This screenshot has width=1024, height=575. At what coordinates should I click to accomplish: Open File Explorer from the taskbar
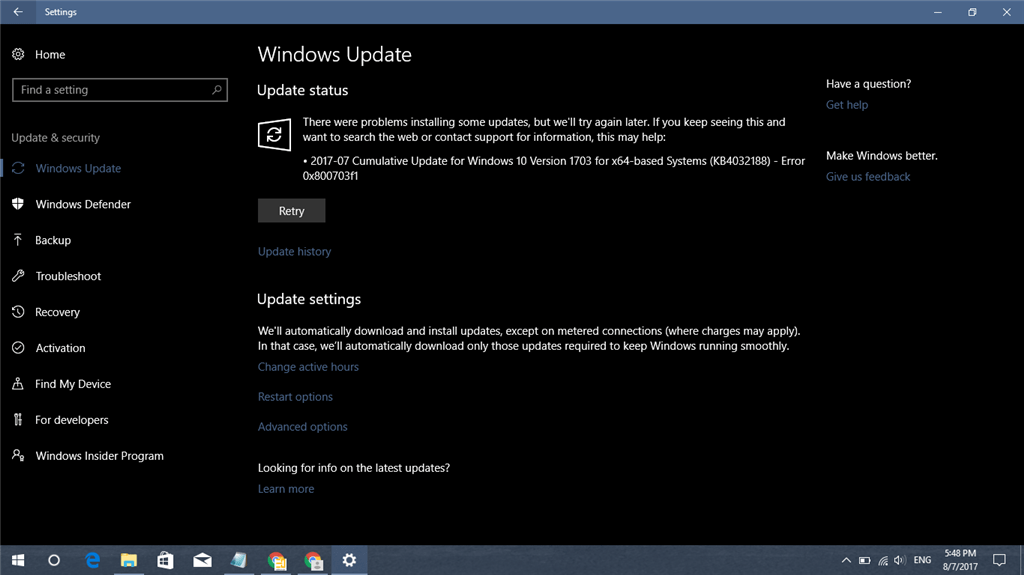(x=129, y=560)
